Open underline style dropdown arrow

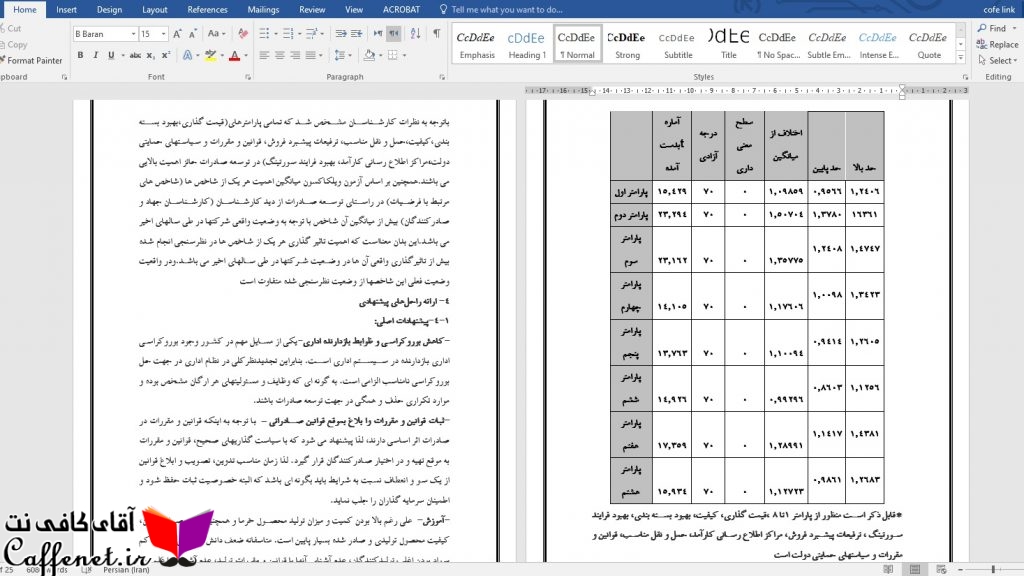pyautogui.click(x=122, y=56)
